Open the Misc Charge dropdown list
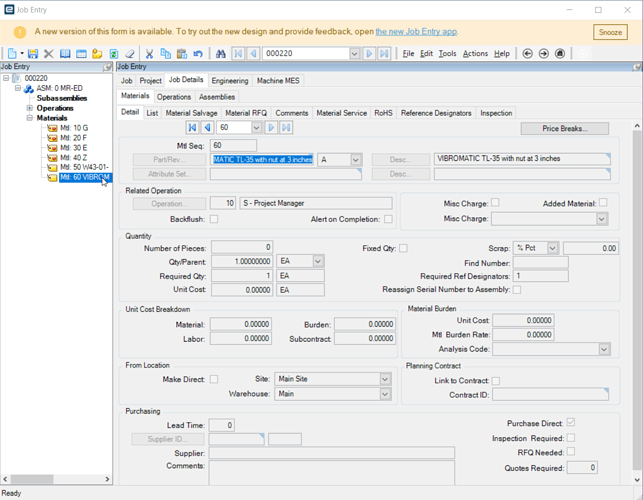This screenshot has height=500, width=643. tap(602, 219)
